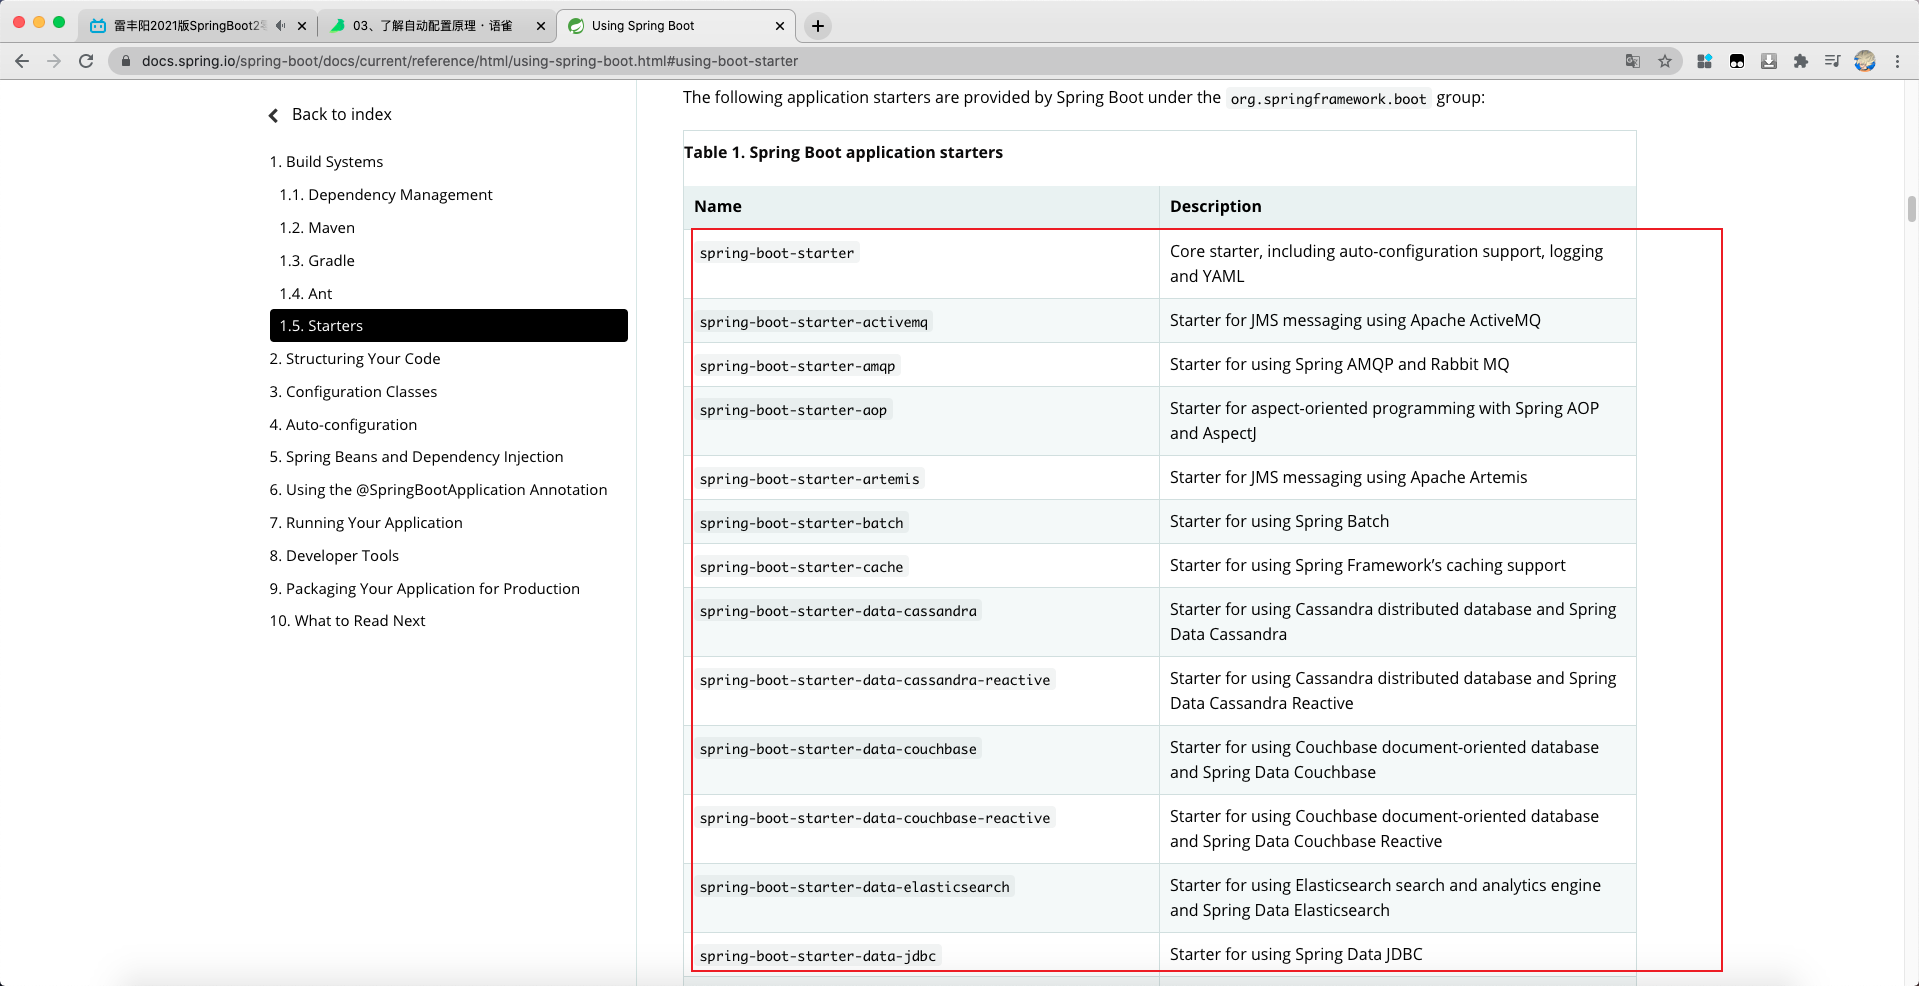The height and width of the screenshot is (986, 1919).
Task: Open the 1.2. Maven sidebar entry
Action: coord(317,228)
